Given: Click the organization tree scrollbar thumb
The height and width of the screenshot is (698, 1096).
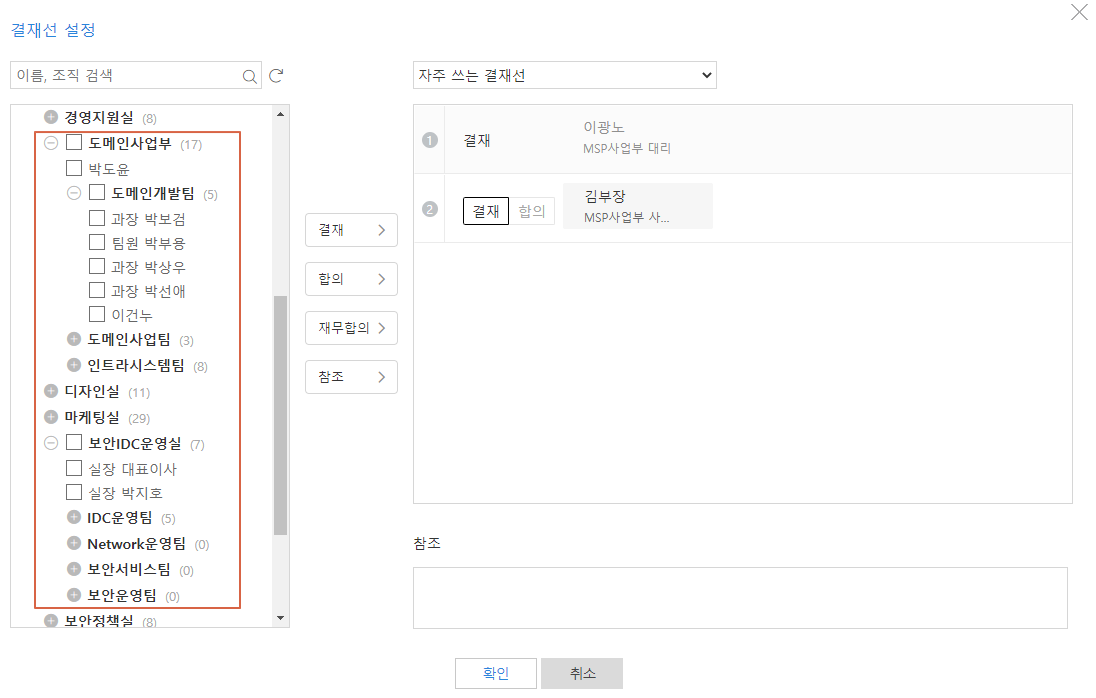Looking at the screenshot, I should coord(280,415).
